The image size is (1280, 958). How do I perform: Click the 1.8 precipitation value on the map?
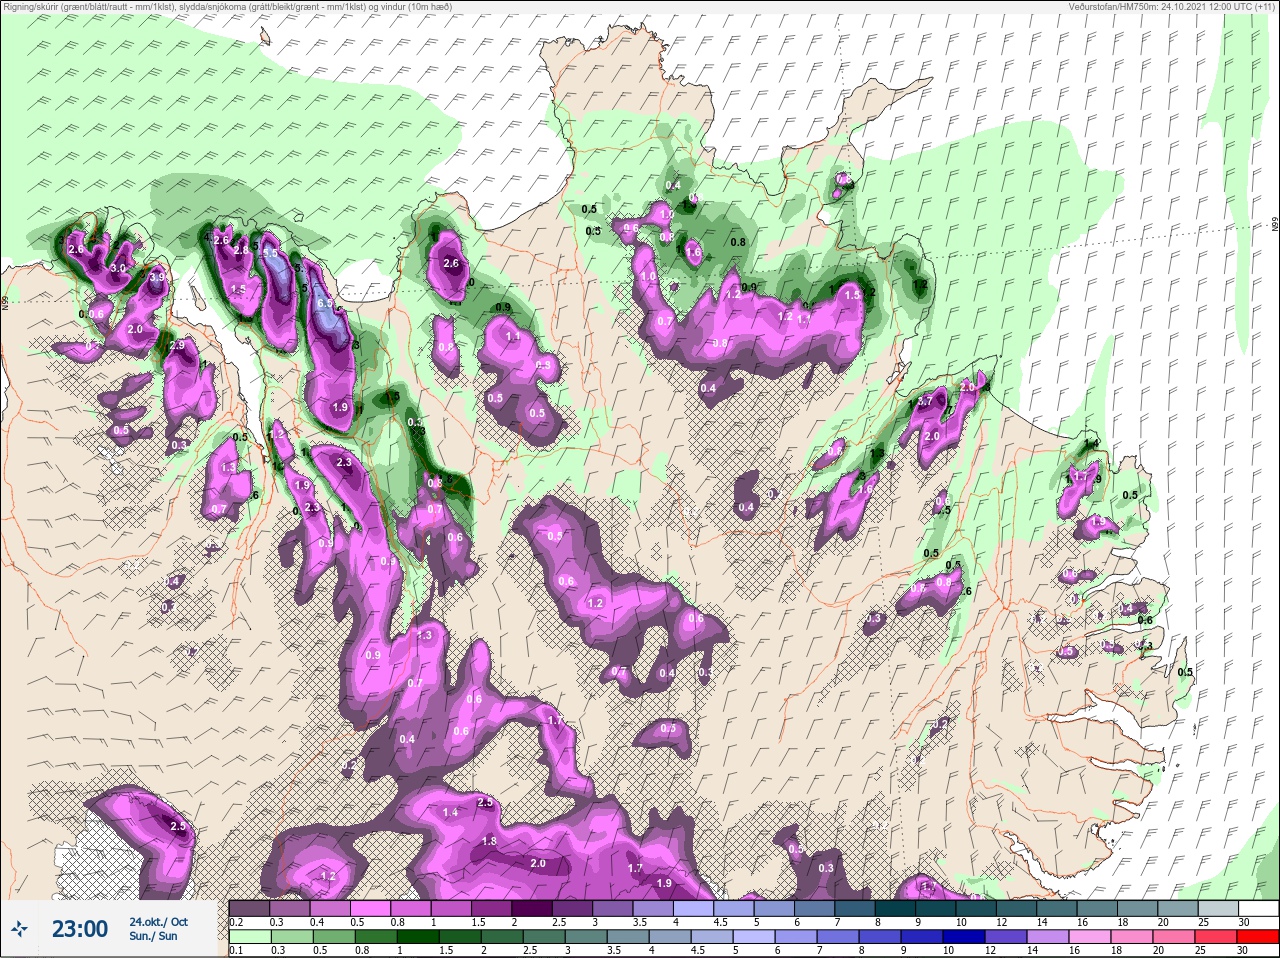489,842
